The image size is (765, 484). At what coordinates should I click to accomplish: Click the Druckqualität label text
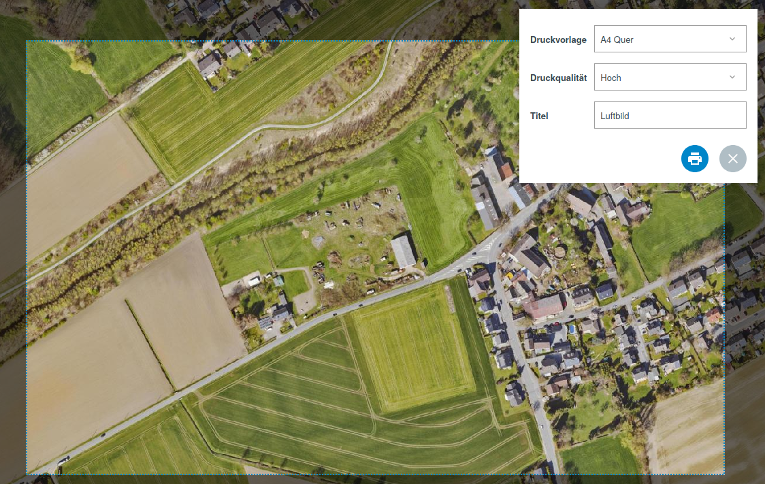558,77
